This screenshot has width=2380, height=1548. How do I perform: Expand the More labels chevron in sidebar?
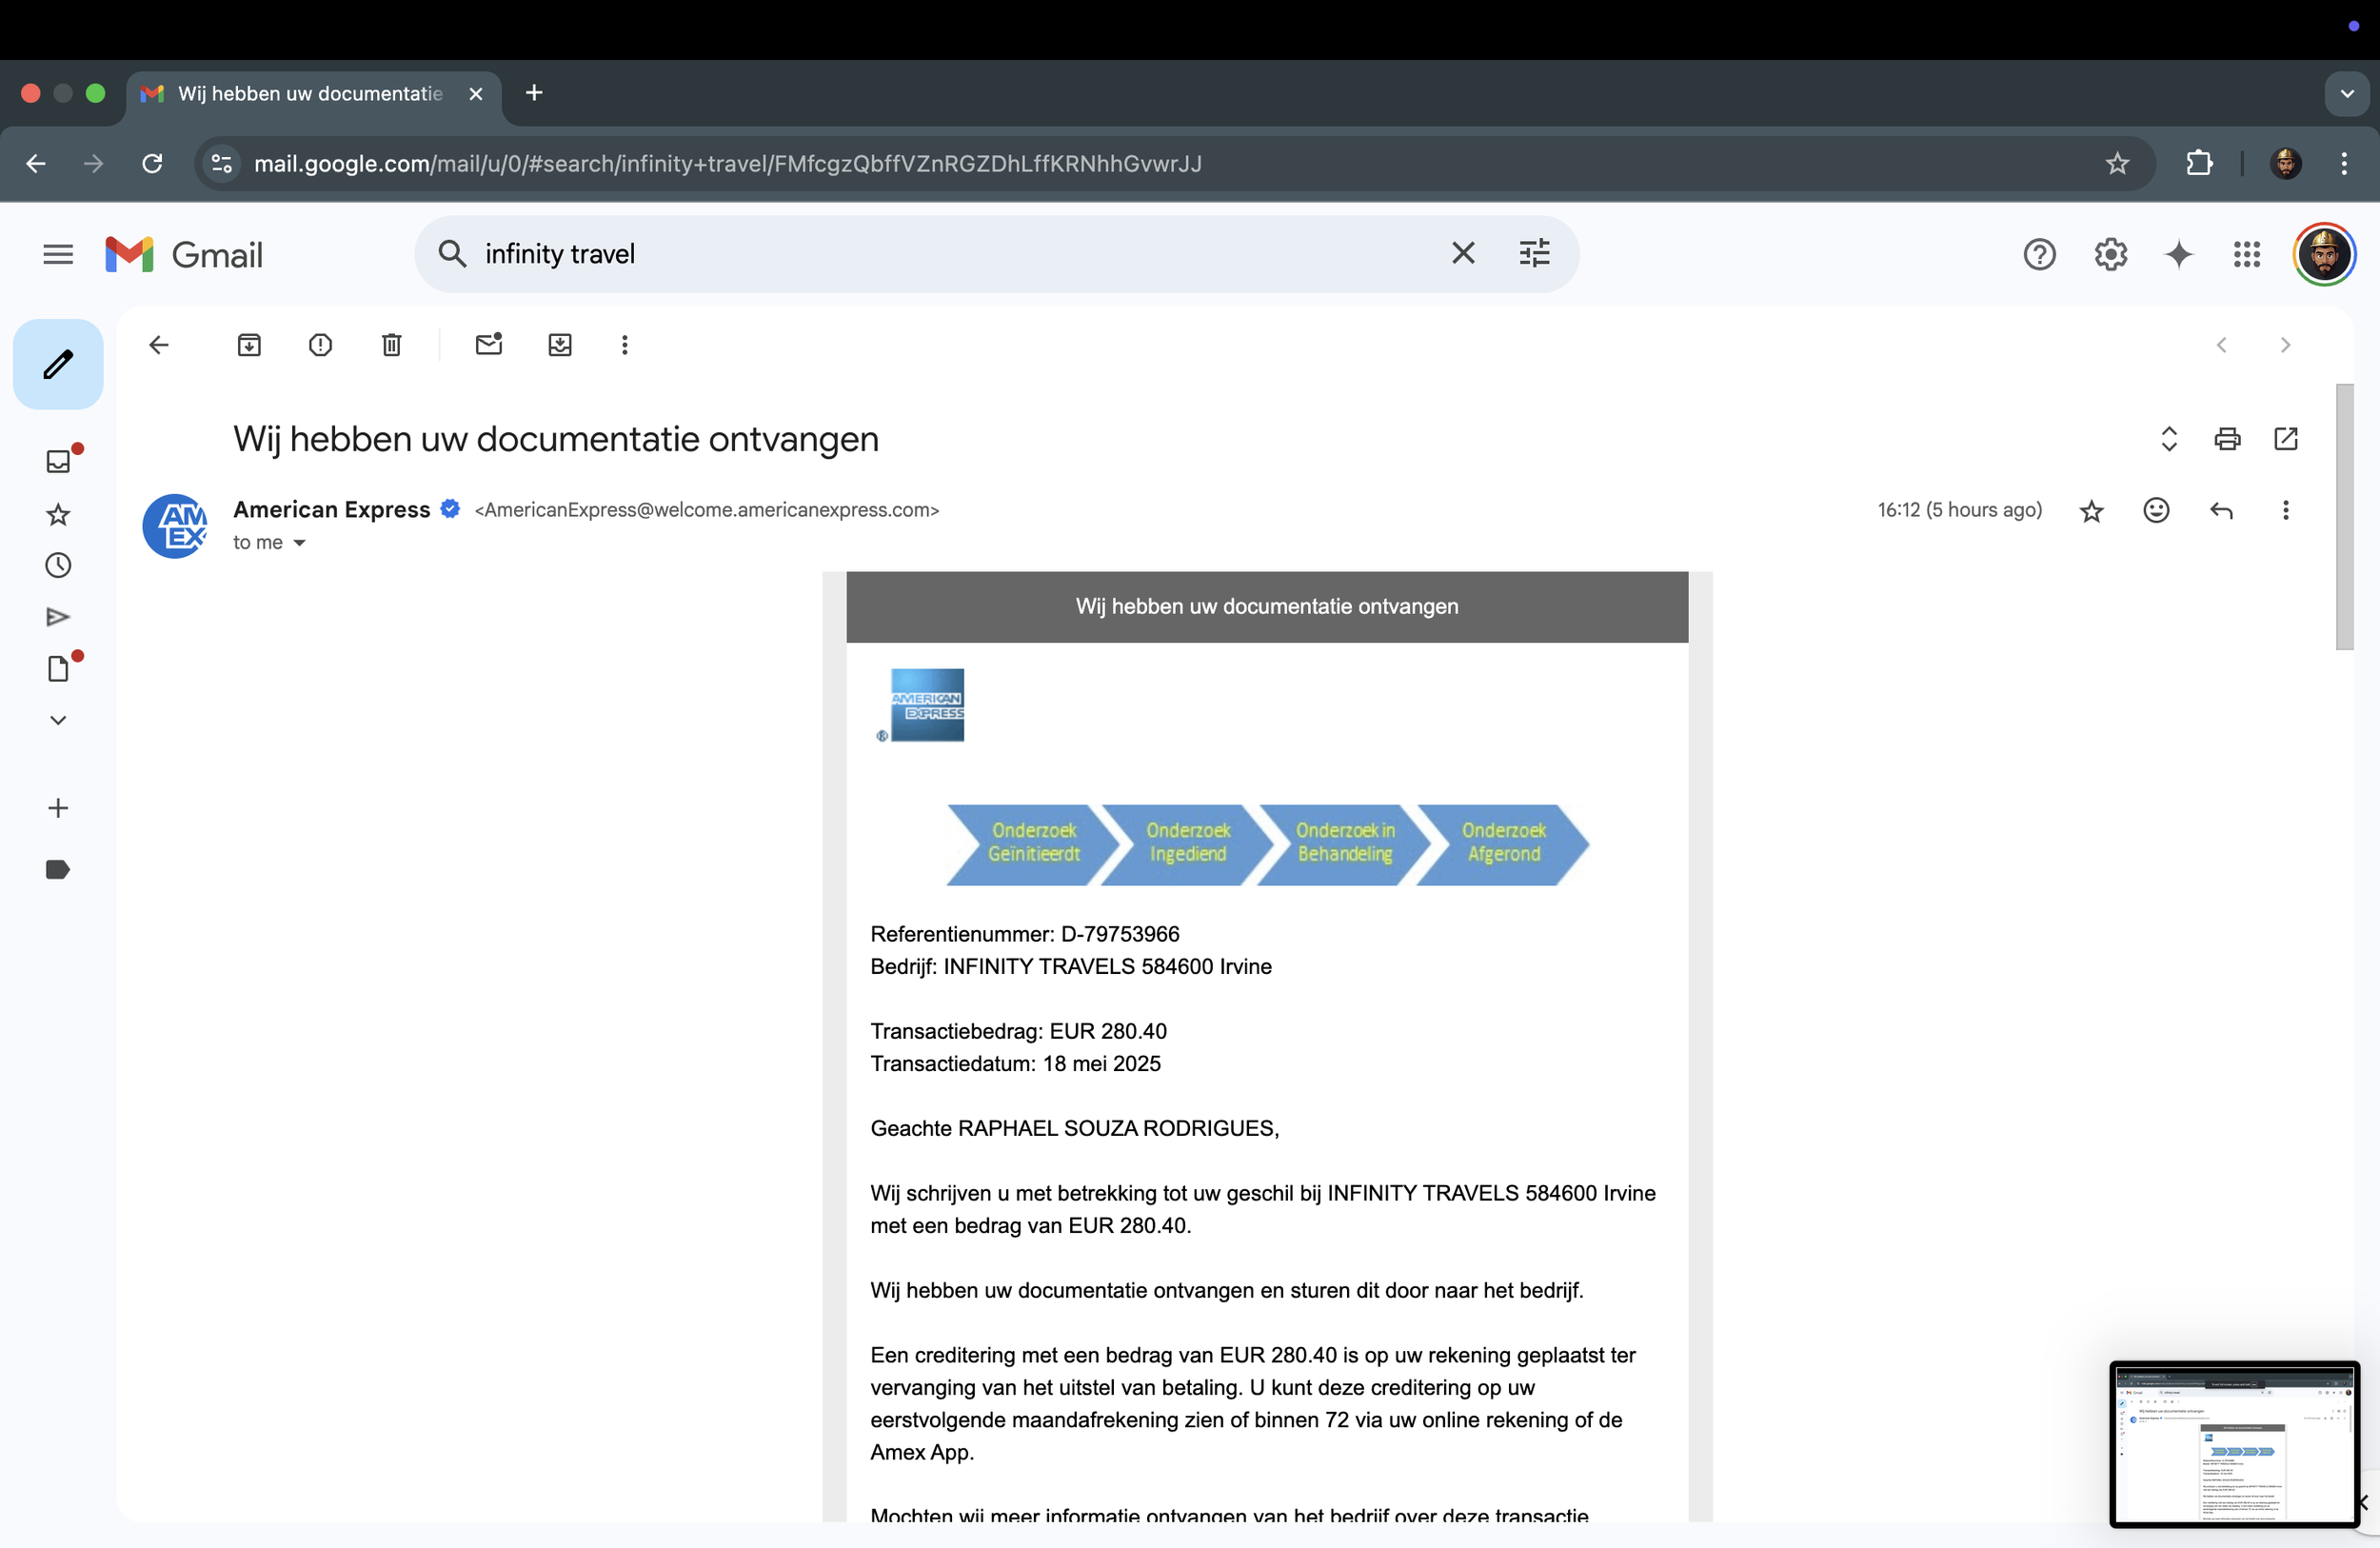pyautogui.click(x=58, y=720)
